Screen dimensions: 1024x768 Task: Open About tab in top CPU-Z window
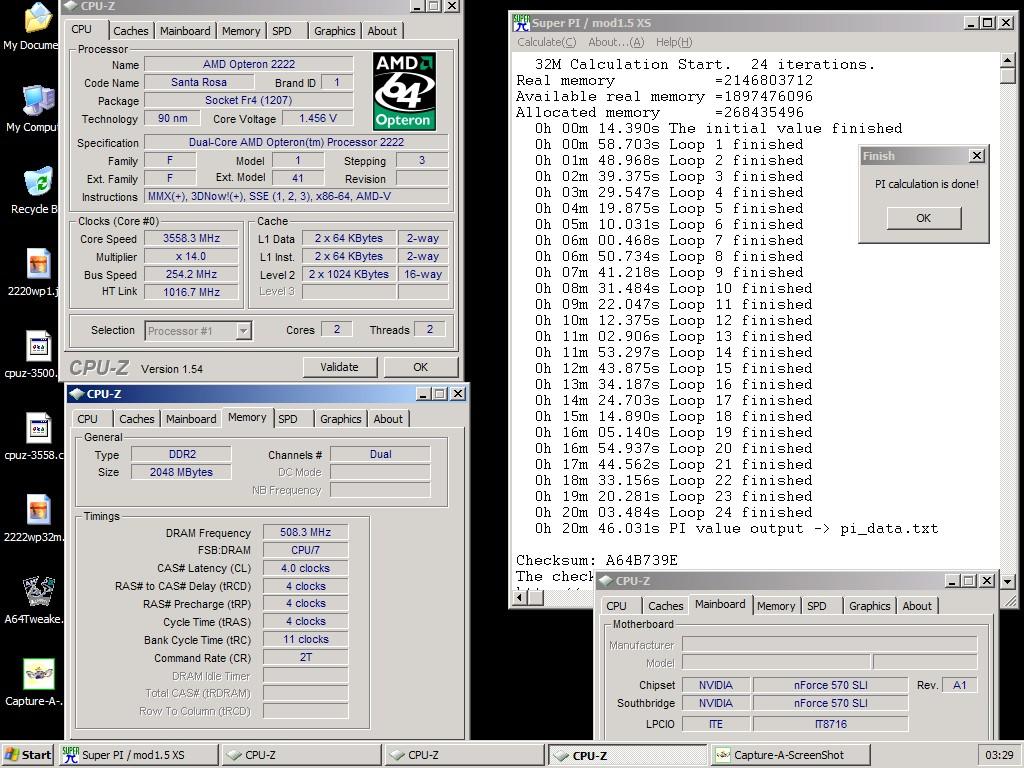pyautogui.click(x=382, y=31)
